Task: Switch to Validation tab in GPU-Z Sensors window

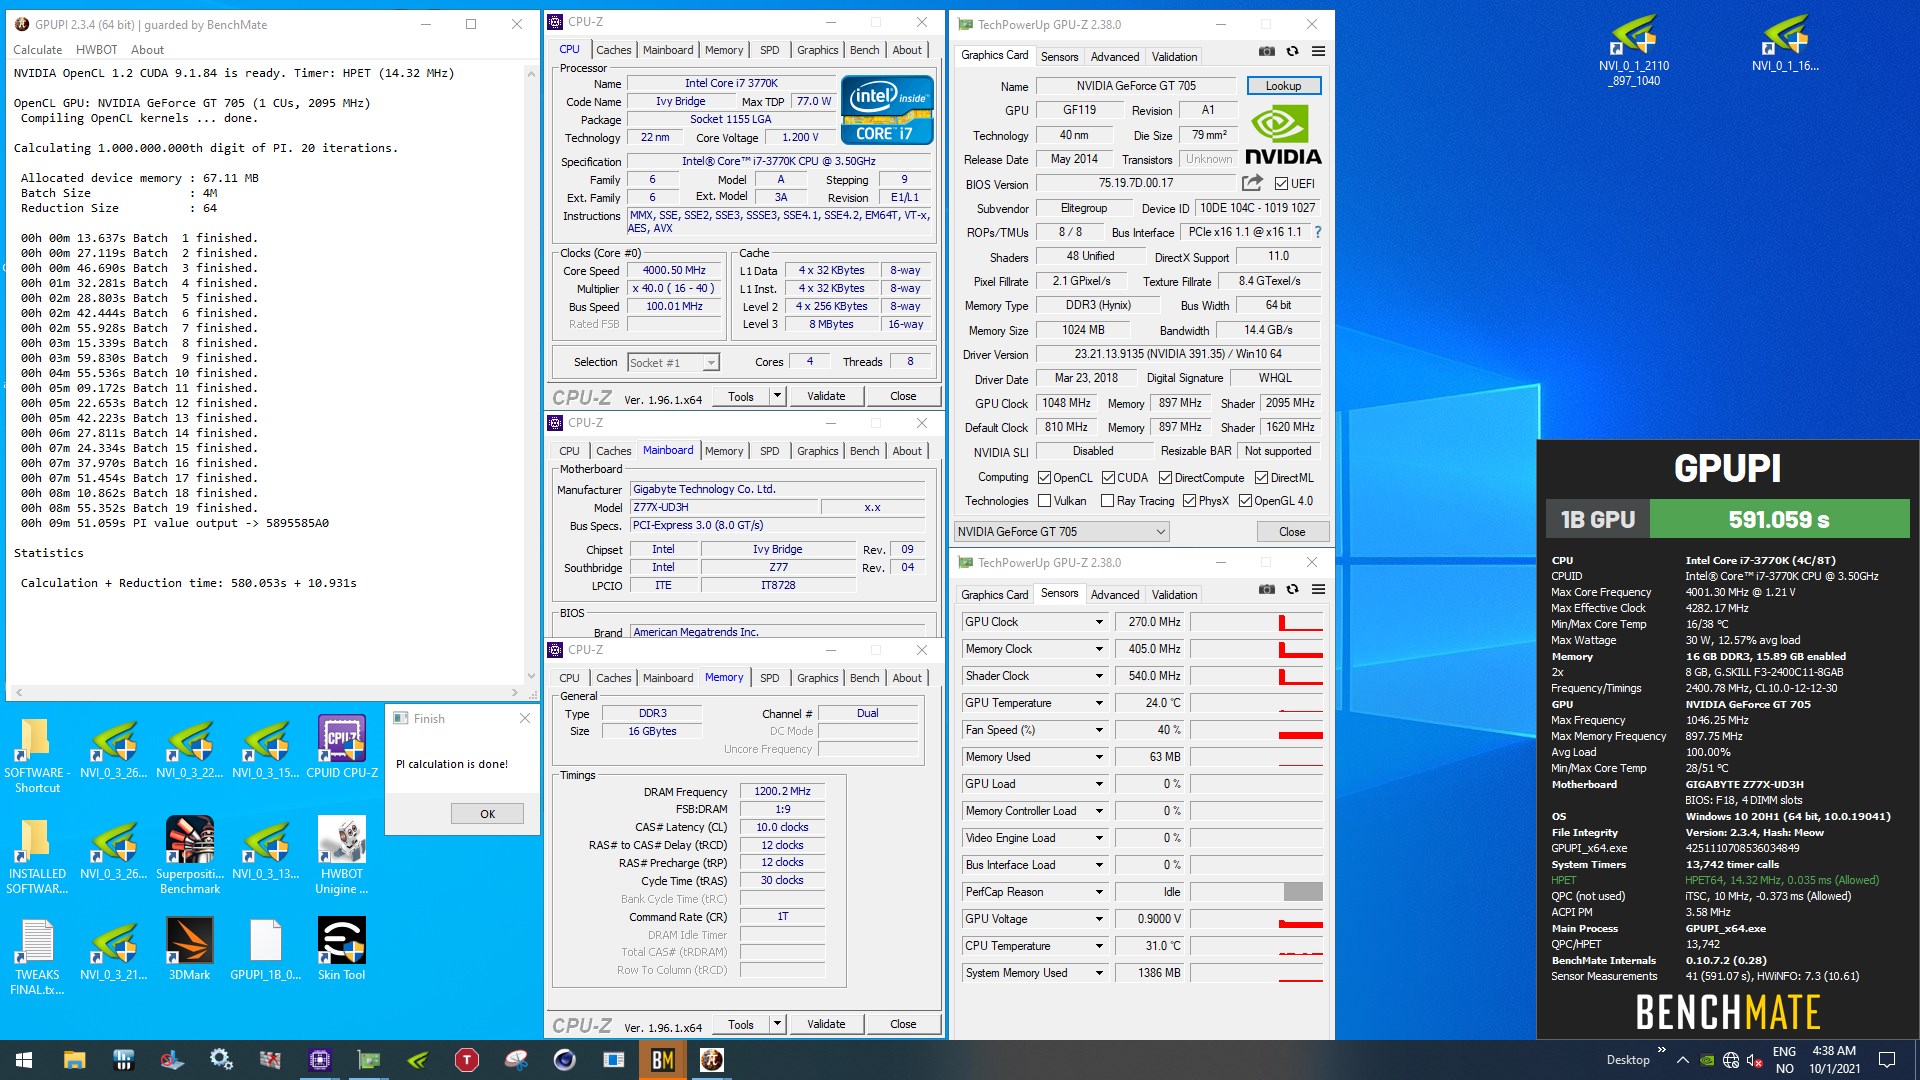Action: 1174,595
